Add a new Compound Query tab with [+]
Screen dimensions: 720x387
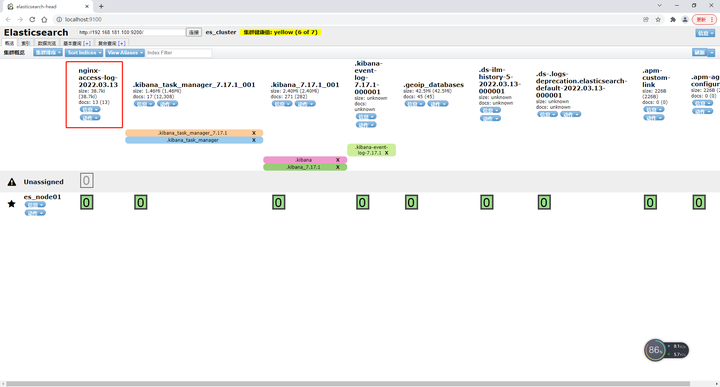coord(122,43)
